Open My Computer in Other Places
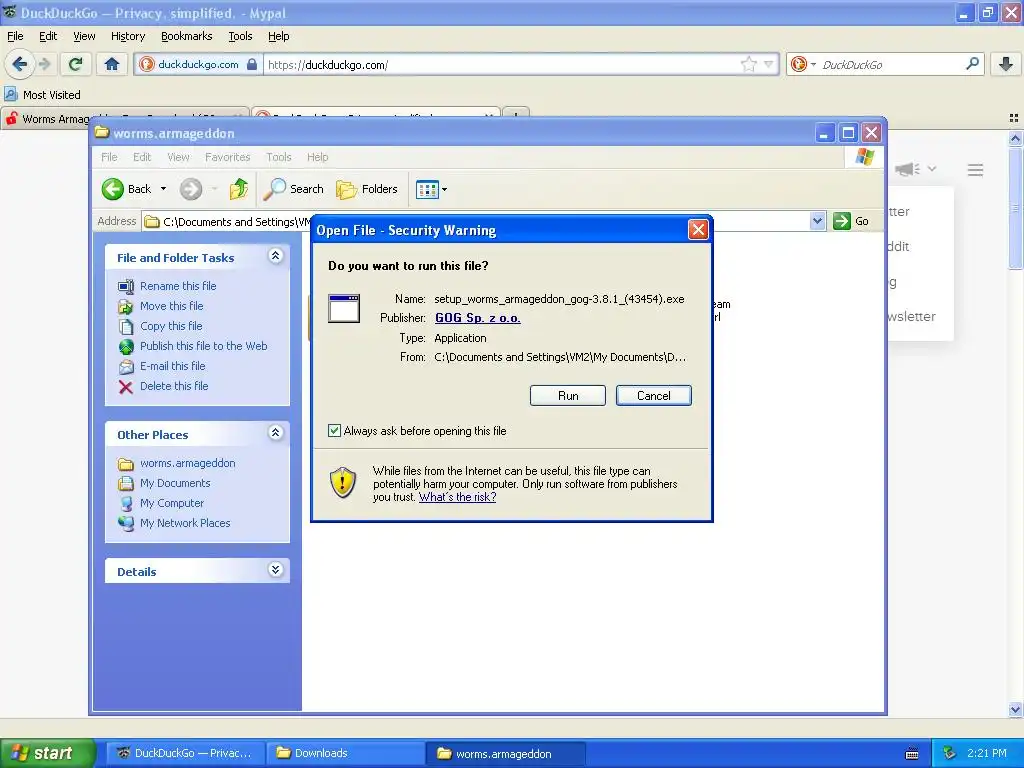The image size is (1024, 768). tap(172, 504)
